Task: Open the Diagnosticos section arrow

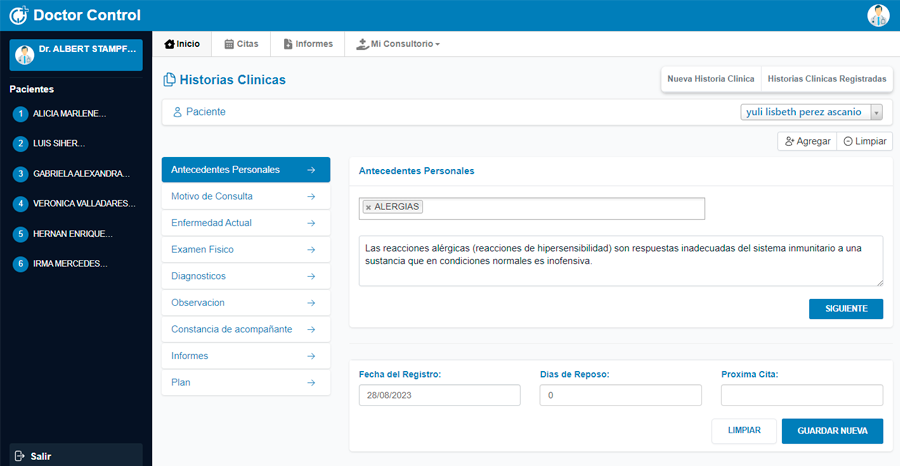Action: (312, 276)
